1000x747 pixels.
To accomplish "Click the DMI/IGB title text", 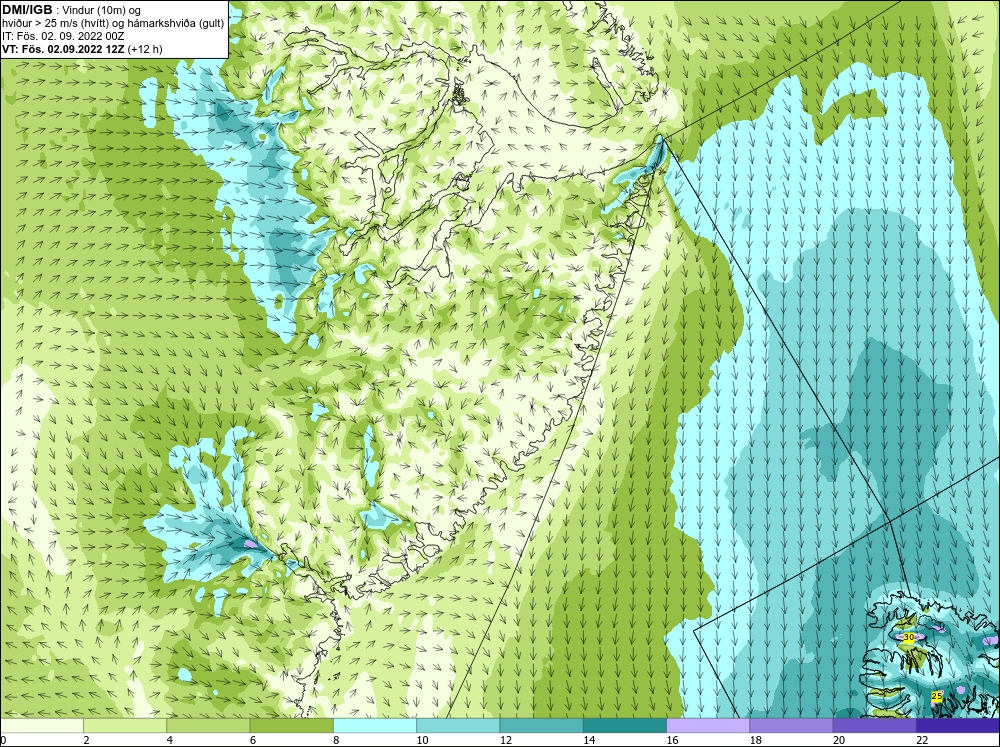I will 27,10.
